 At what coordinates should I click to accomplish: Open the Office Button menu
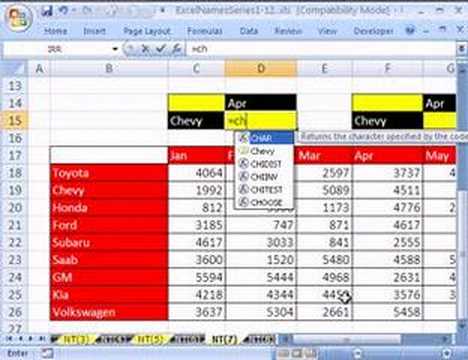click(18, 19)
